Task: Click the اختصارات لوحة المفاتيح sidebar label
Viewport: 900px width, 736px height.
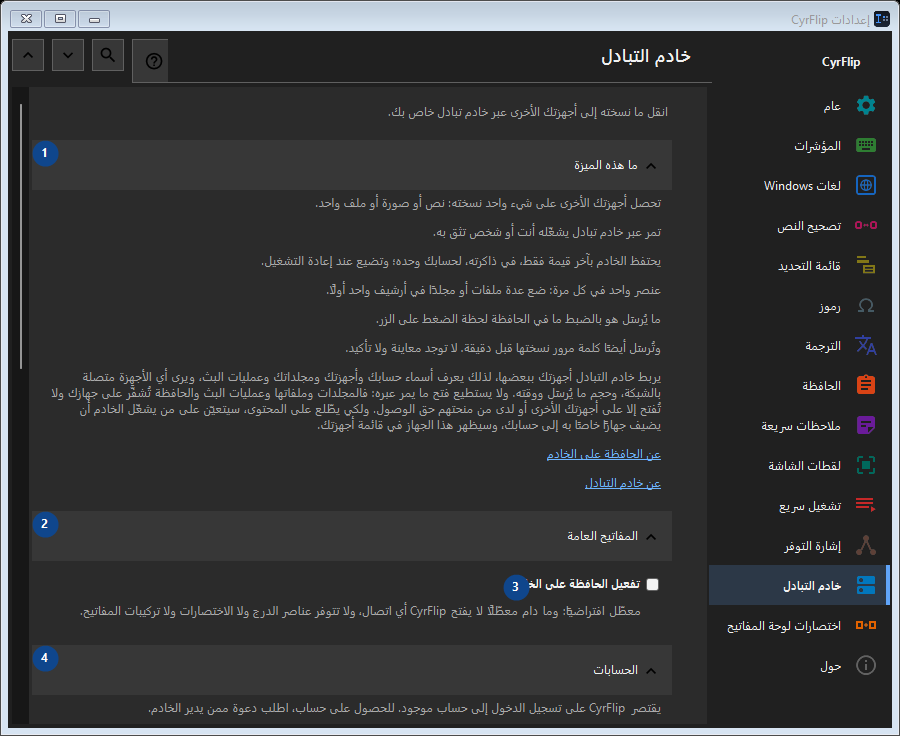Action: [783, 625]
